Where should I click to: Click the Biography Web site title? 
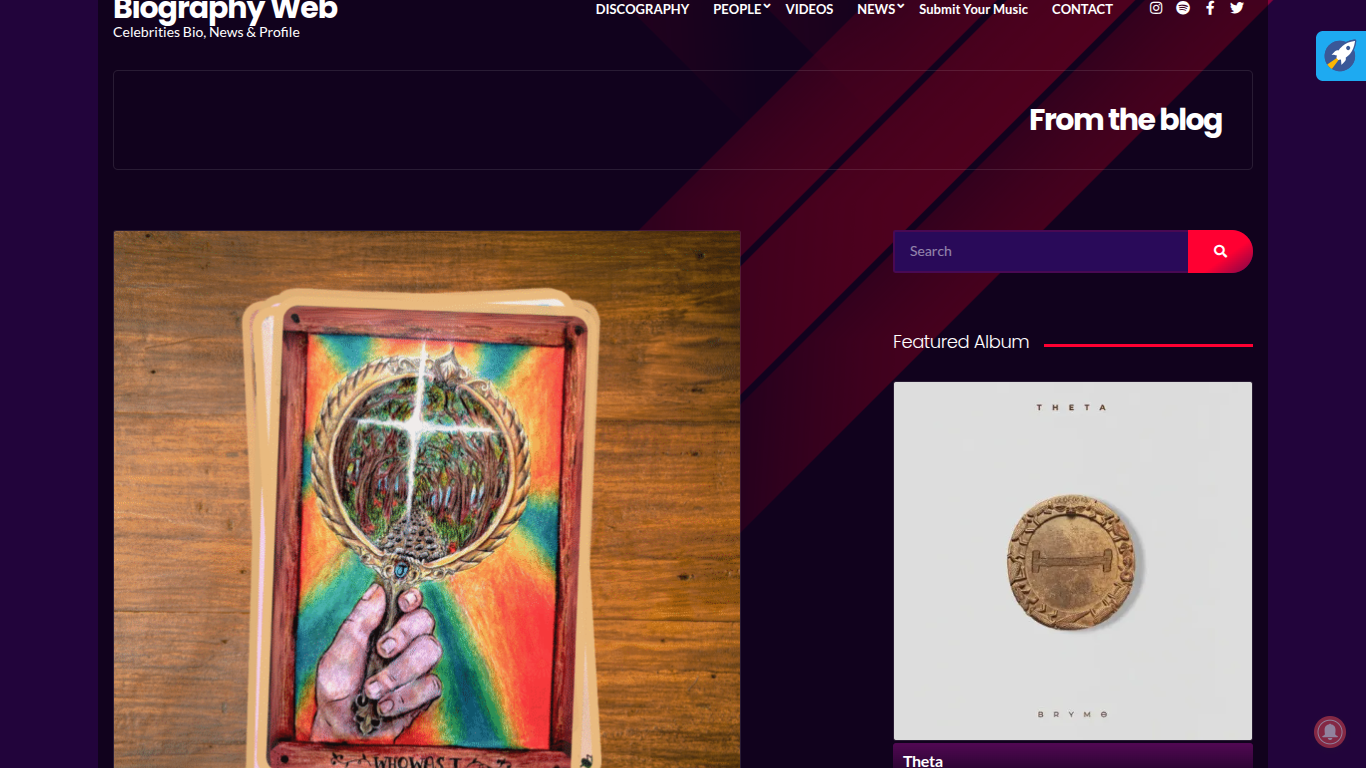click(225, 10)
